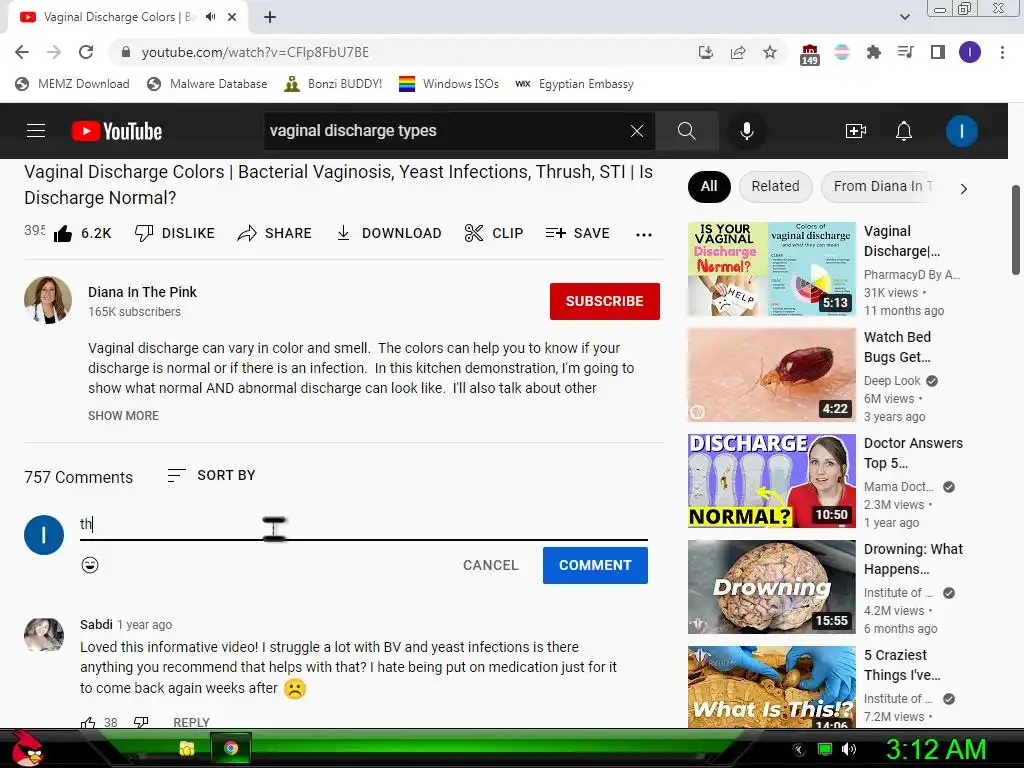The image size is (1024, 768).
Task: Click the taskbar volume speaker icon
Action: tap(848, 749)
